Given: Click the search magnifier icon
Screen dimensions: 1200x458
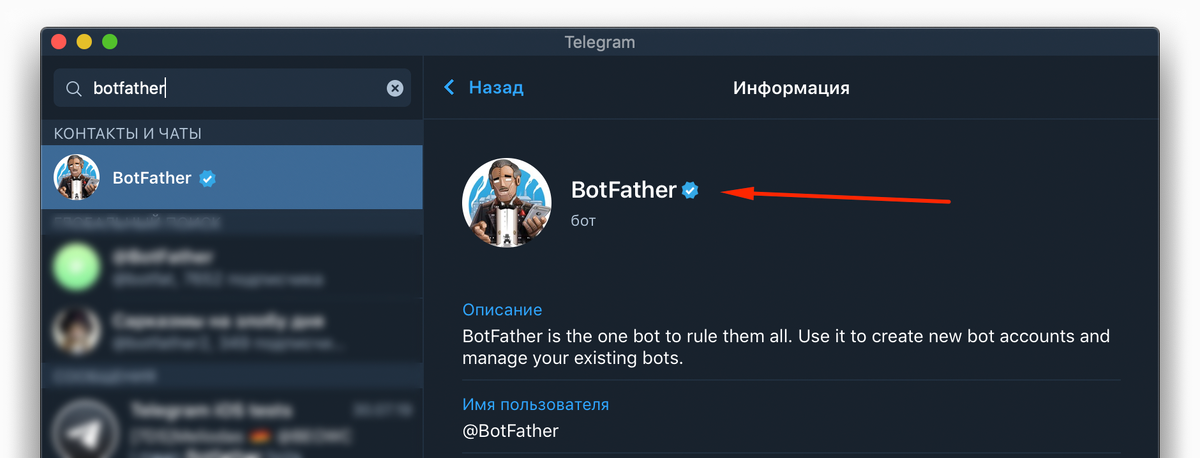Looking at the screenshot, I should 74,89.
